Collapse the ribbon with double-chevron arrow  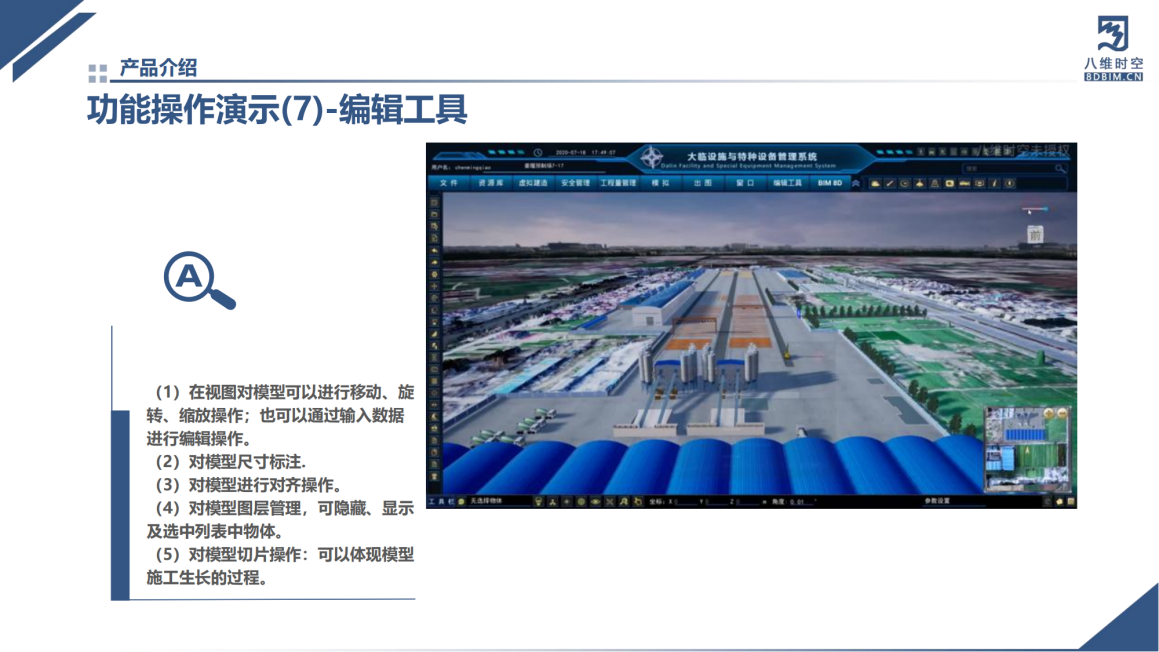tap(856, 184)
